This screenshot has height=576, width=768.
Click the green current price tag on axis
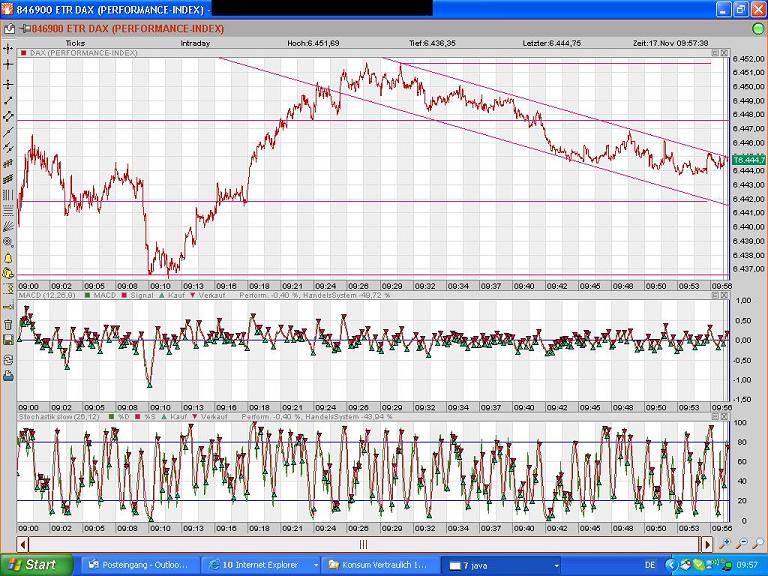point(748,160)
